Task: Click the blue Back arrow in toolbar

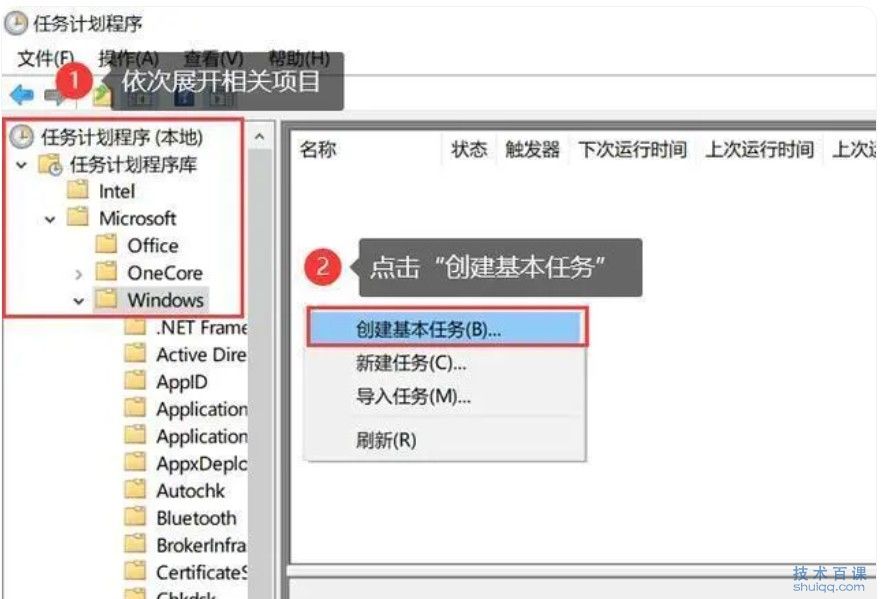Action: coord(22,94)
